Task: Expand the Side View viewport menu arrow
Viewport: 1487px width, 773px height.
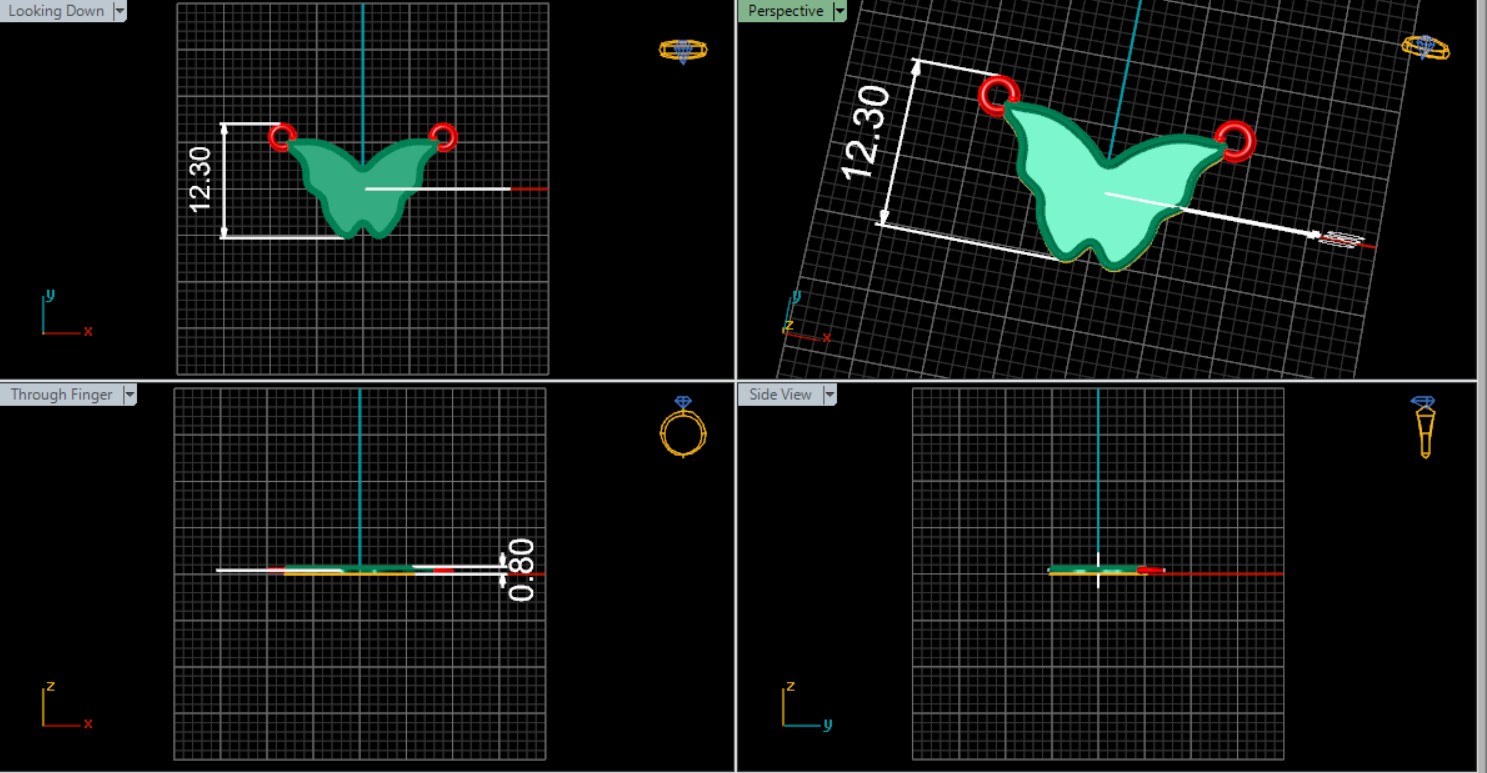Action: [x=829, y=395]
